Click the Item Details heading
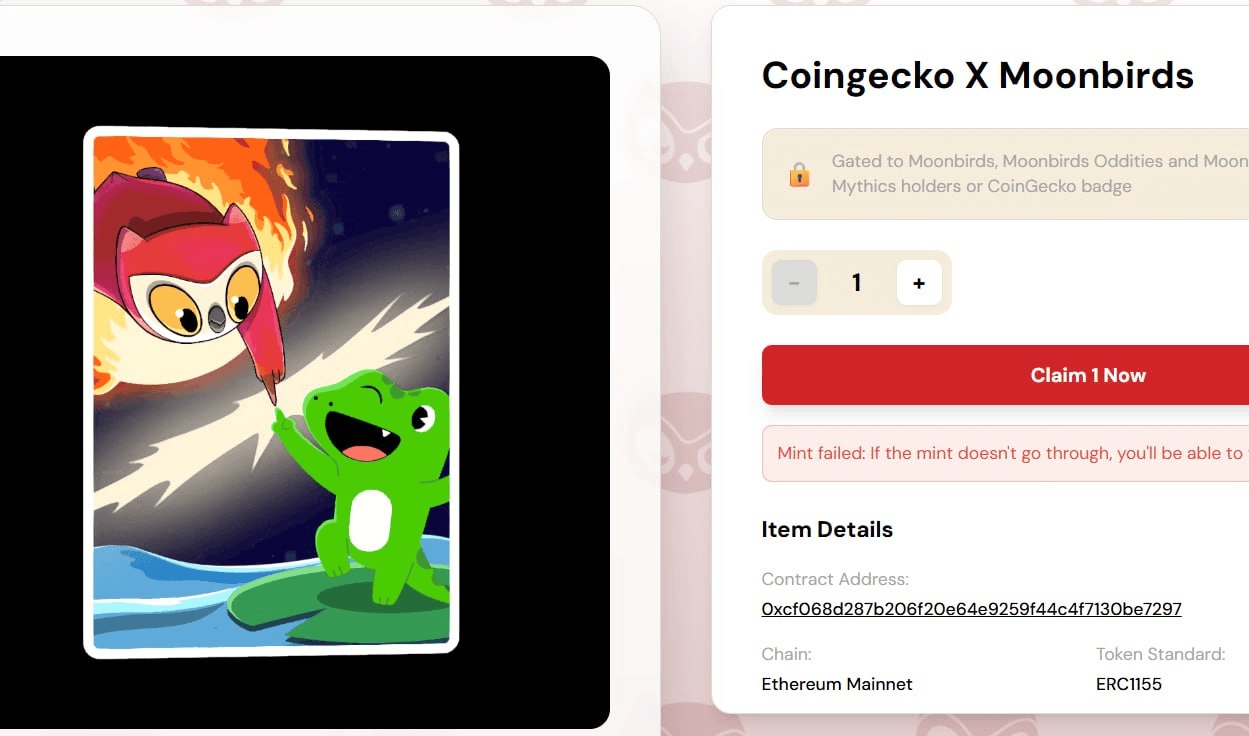Screen dimensions: 1249x736 click(827, 529)
